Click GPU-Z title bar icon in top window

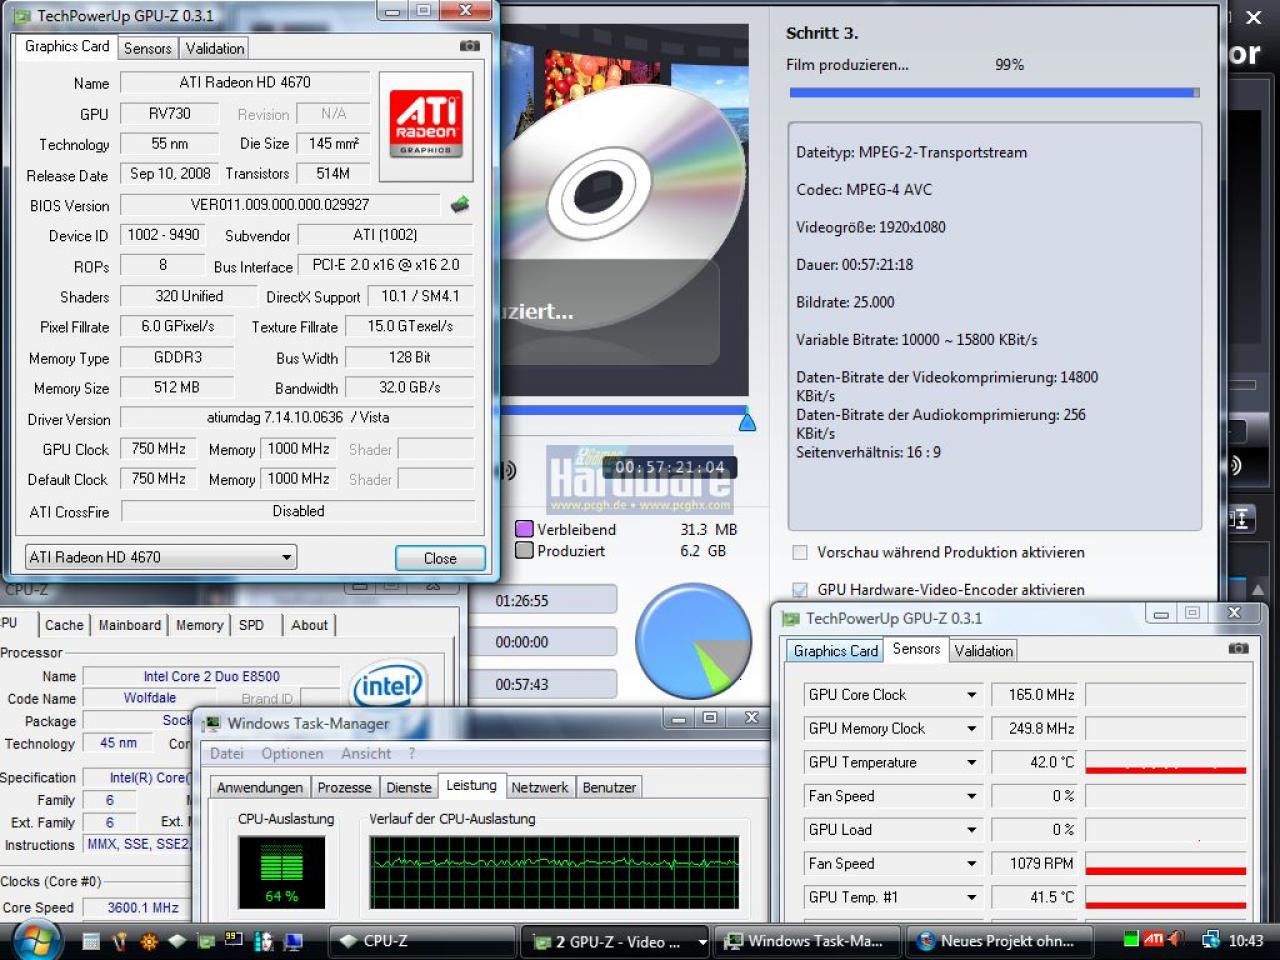click(x=22, y=16)
